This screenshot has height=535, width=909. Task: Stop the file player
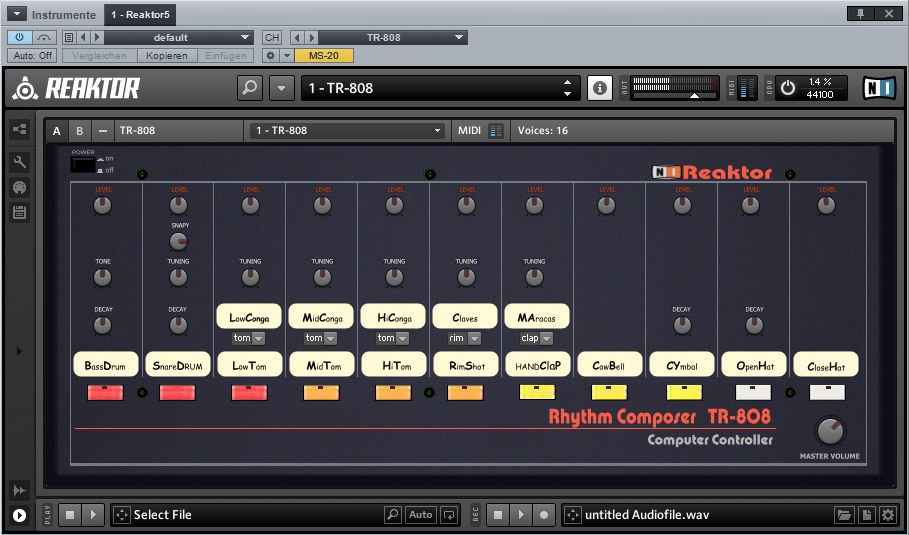70,515
